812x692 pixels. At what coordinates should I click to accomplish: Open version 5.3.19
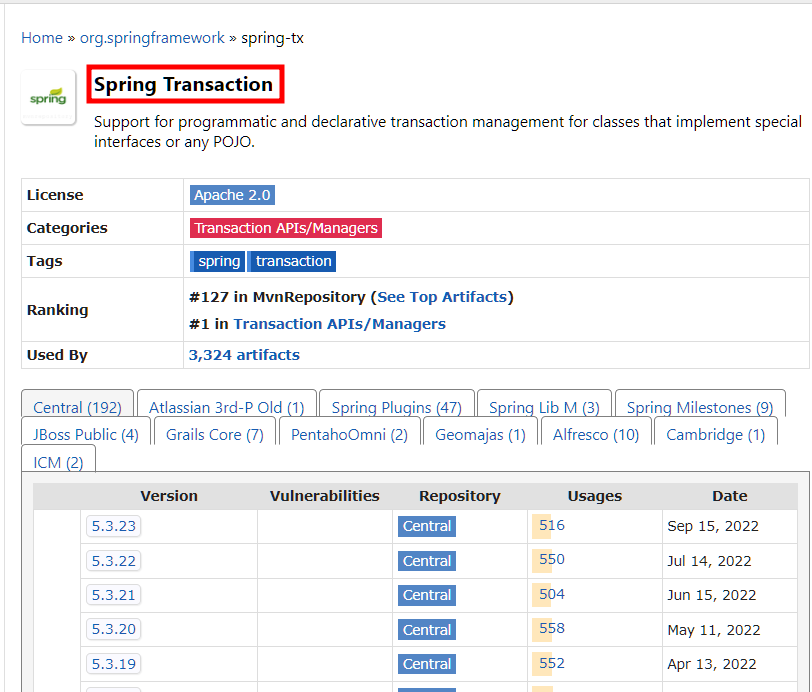113,664
